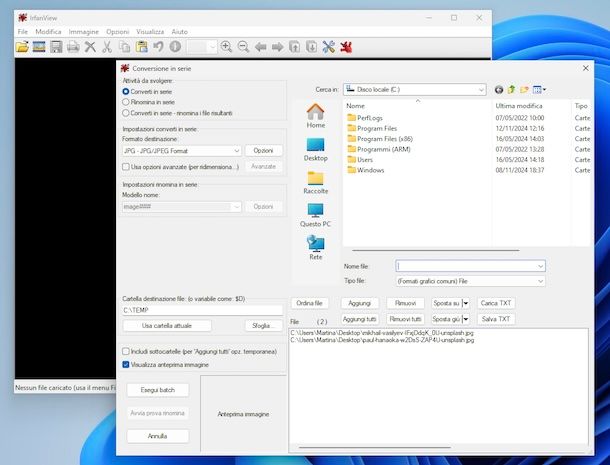This screenshot has width=610, height=465.
Task: Open the Formato destinazione JPG dropdown
Action: 182,151
